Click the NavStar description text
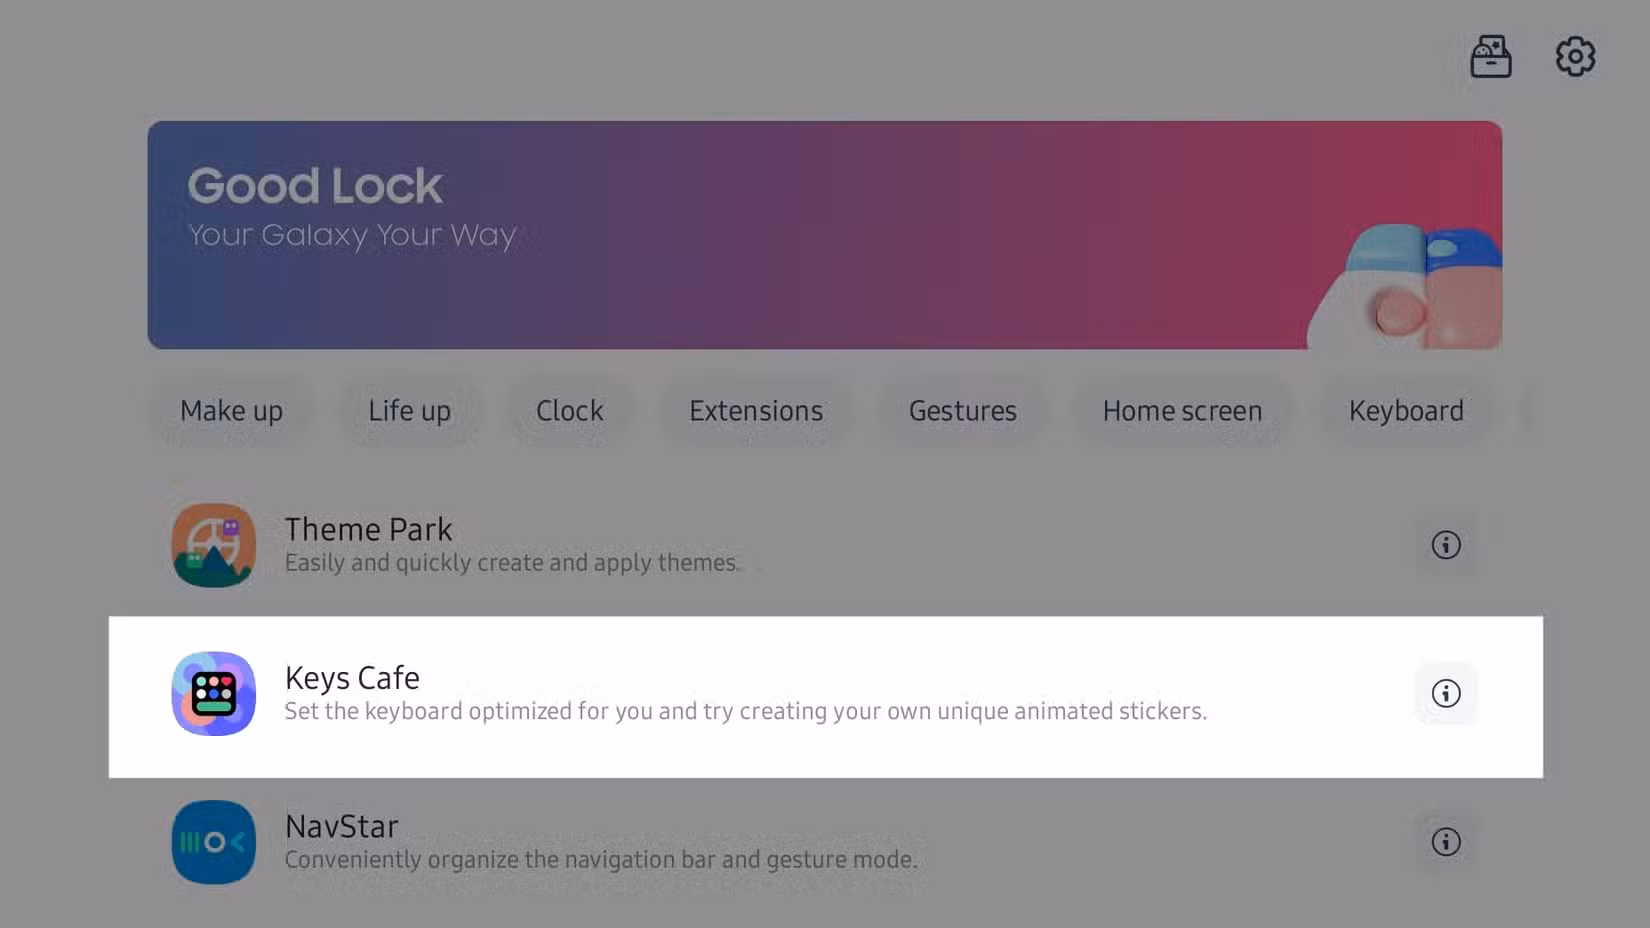This screenshot has width=1650, height=928. (x=601, y=860)
